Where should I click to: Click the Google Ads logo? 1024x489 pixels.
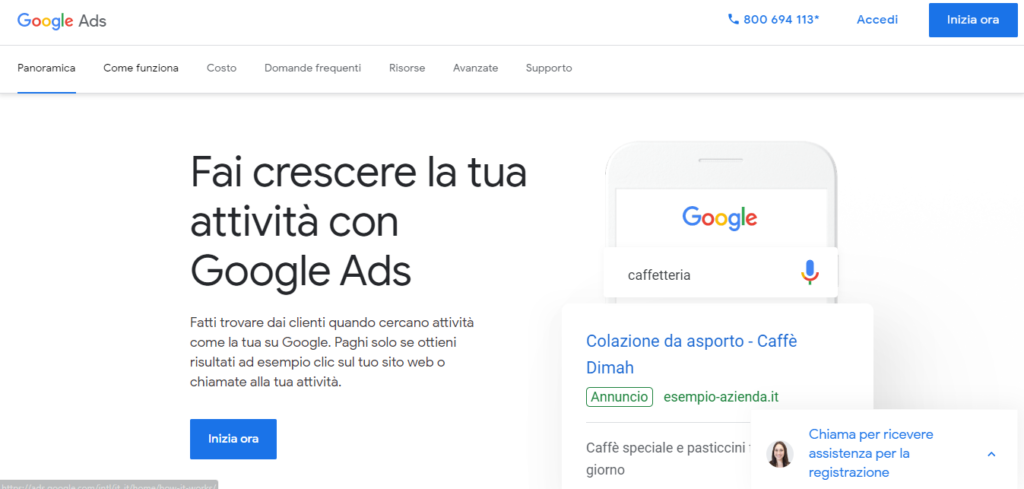(x=62, y=20)
